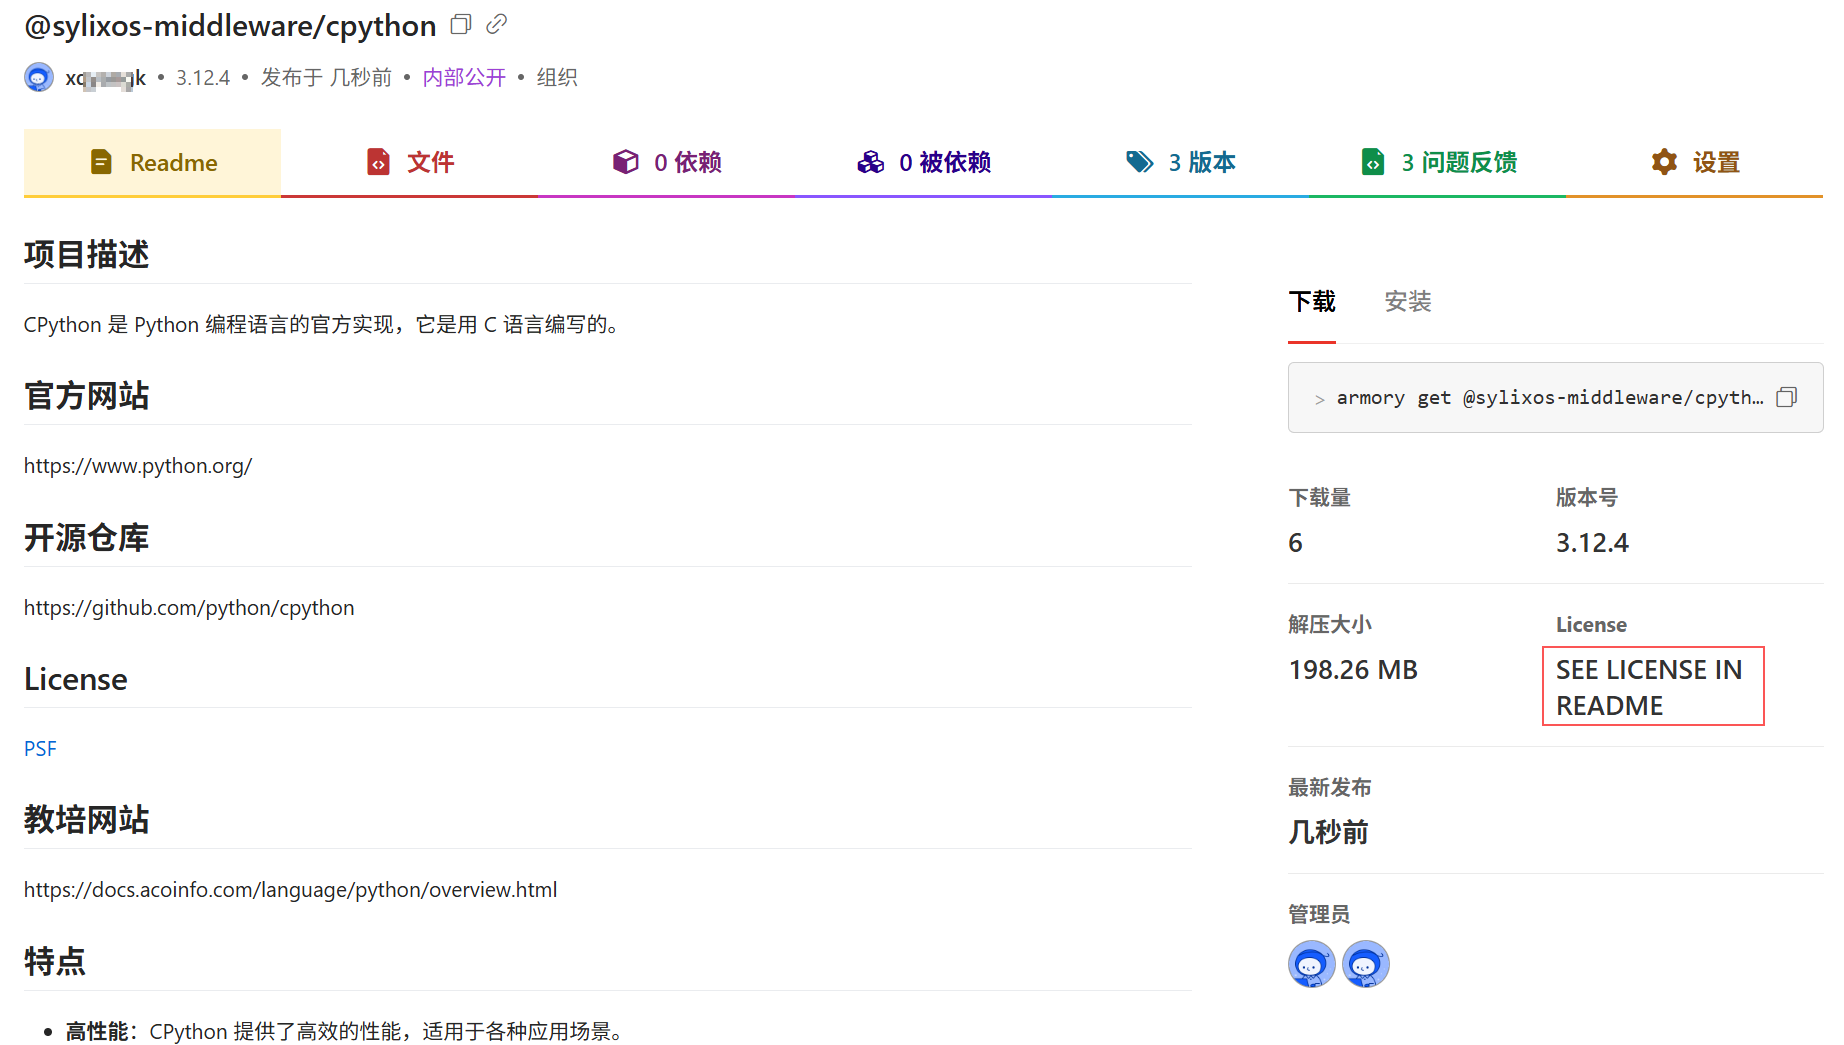Copy the armory get command
The width and height of the screenshot is (1844, 1045).
(x=1787, y=398)
